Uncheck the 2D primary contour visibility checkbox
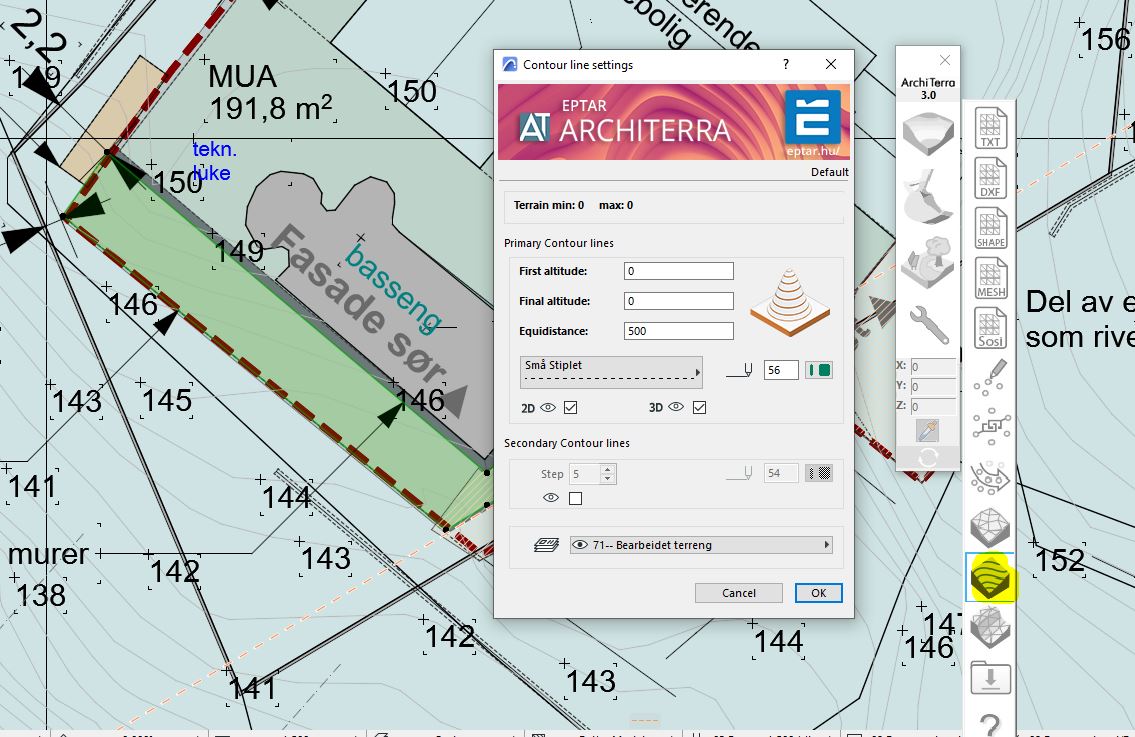The image size is (1135, 737). pos(570,407)
